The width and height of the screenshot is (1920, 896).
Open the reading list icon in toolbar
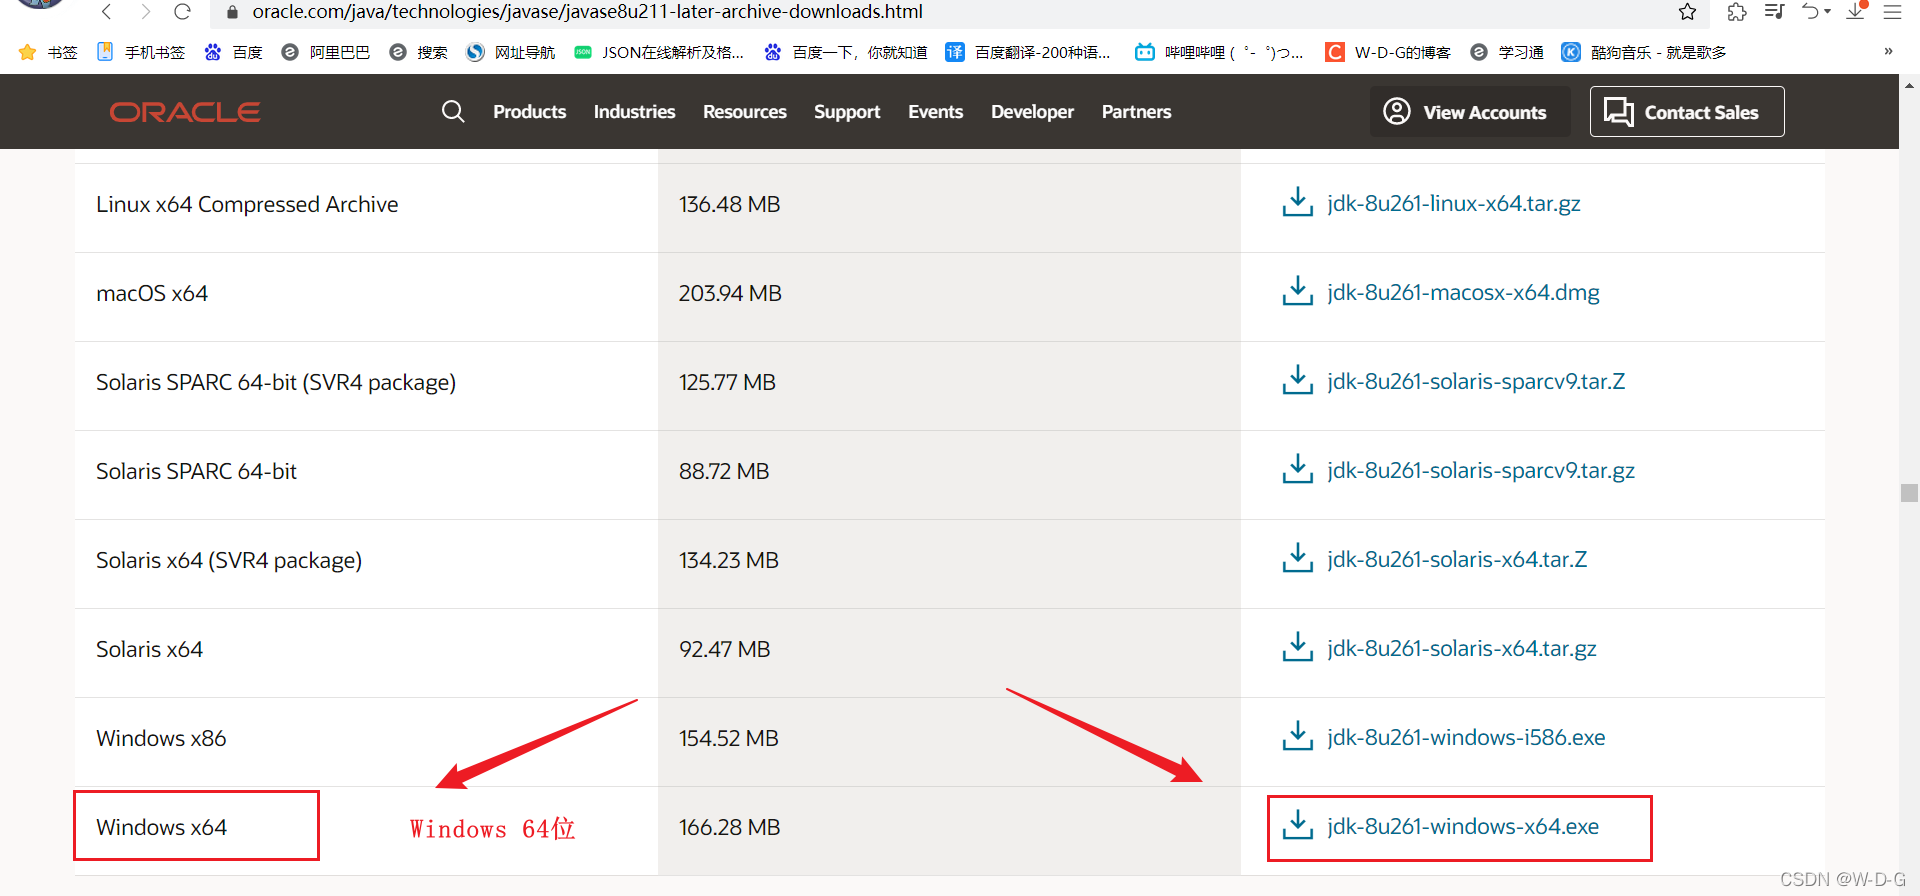[1775, 12]
